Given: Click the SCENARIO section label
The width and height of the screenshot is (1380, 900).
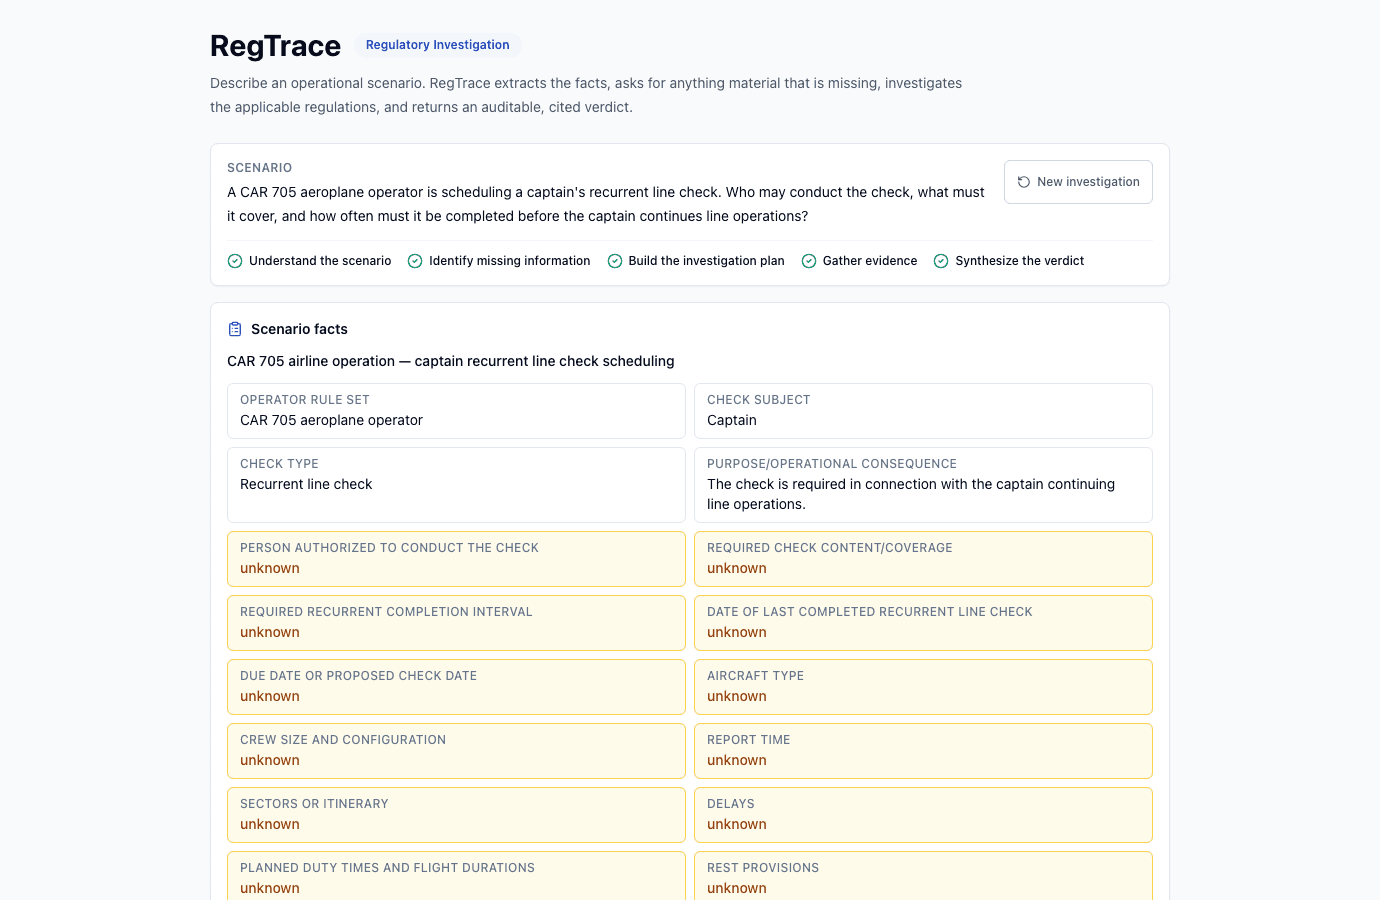Looking at the screenshot, I should click(x=260, y=168).
